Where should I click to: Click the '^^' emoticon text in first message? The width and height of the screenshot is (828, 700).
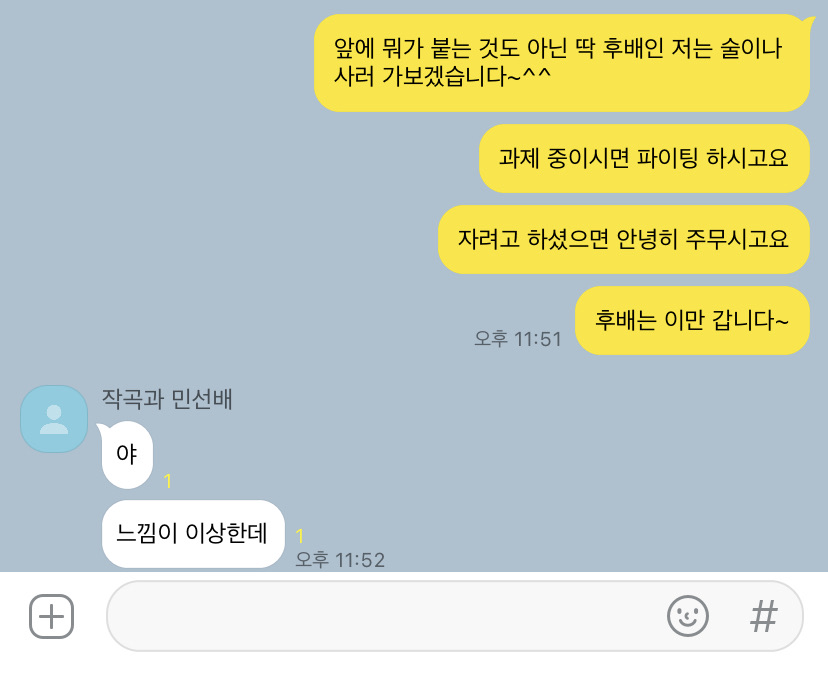(x=537, y=74)
